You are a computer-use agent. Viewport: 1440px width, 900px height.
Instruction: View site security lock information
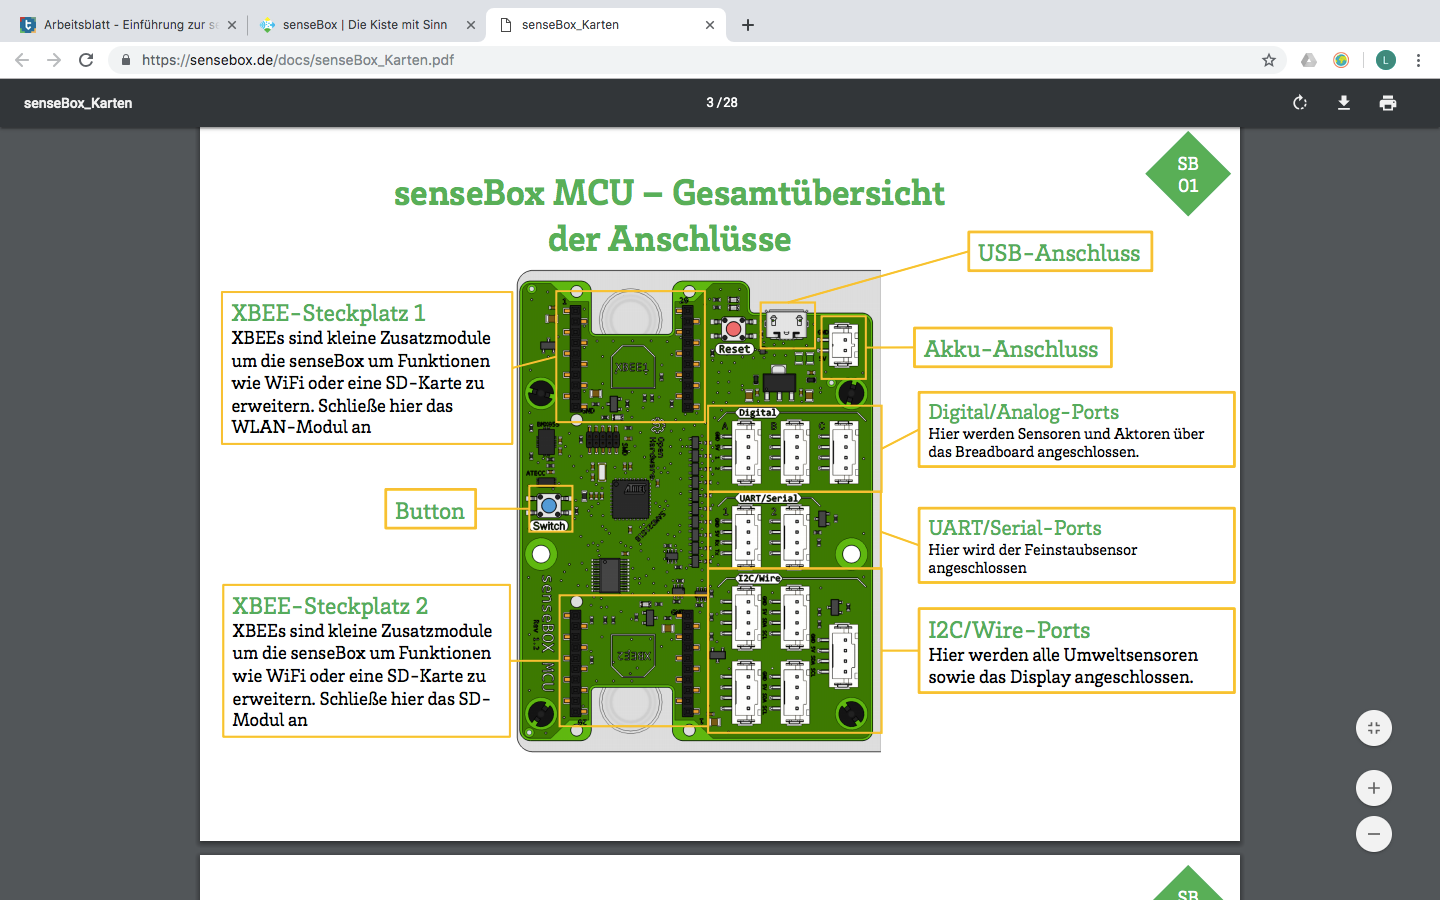125,60
